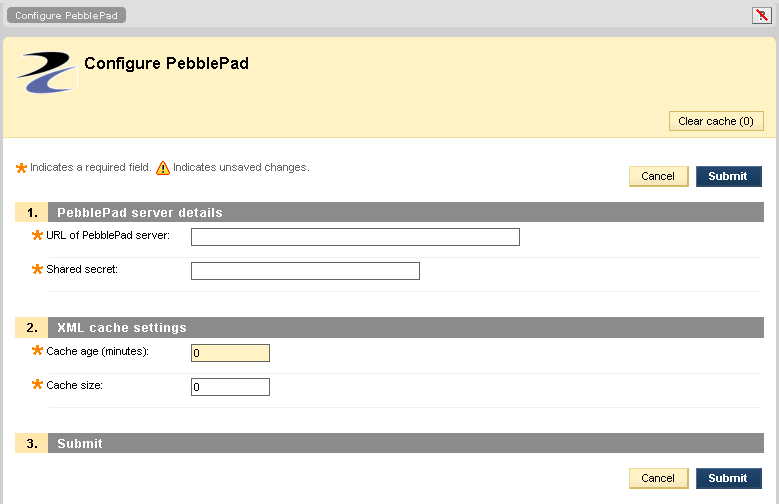Screen dimensions: 779x504
Task: Click the Cache age (minutes) field
Action: (x=231, y=353)
